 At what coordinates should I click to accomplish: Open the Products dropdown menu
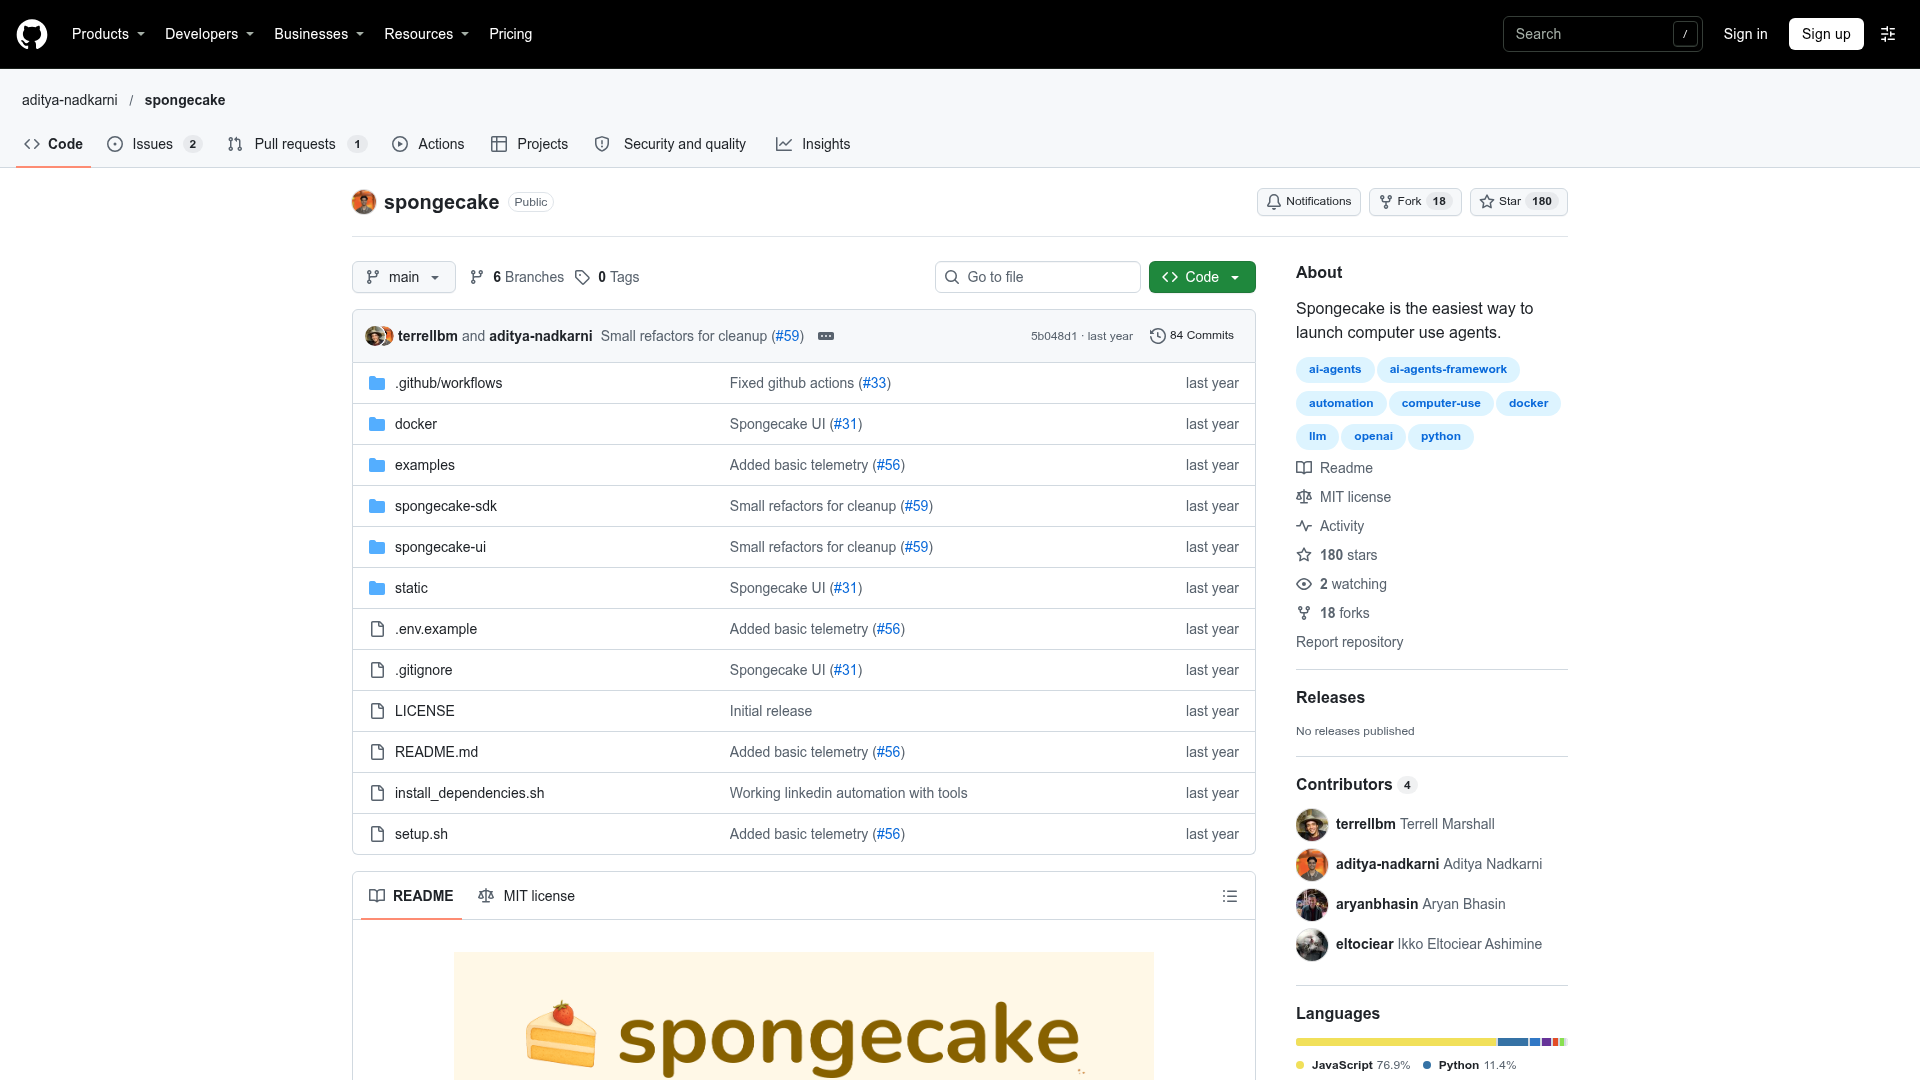[108, 34]
